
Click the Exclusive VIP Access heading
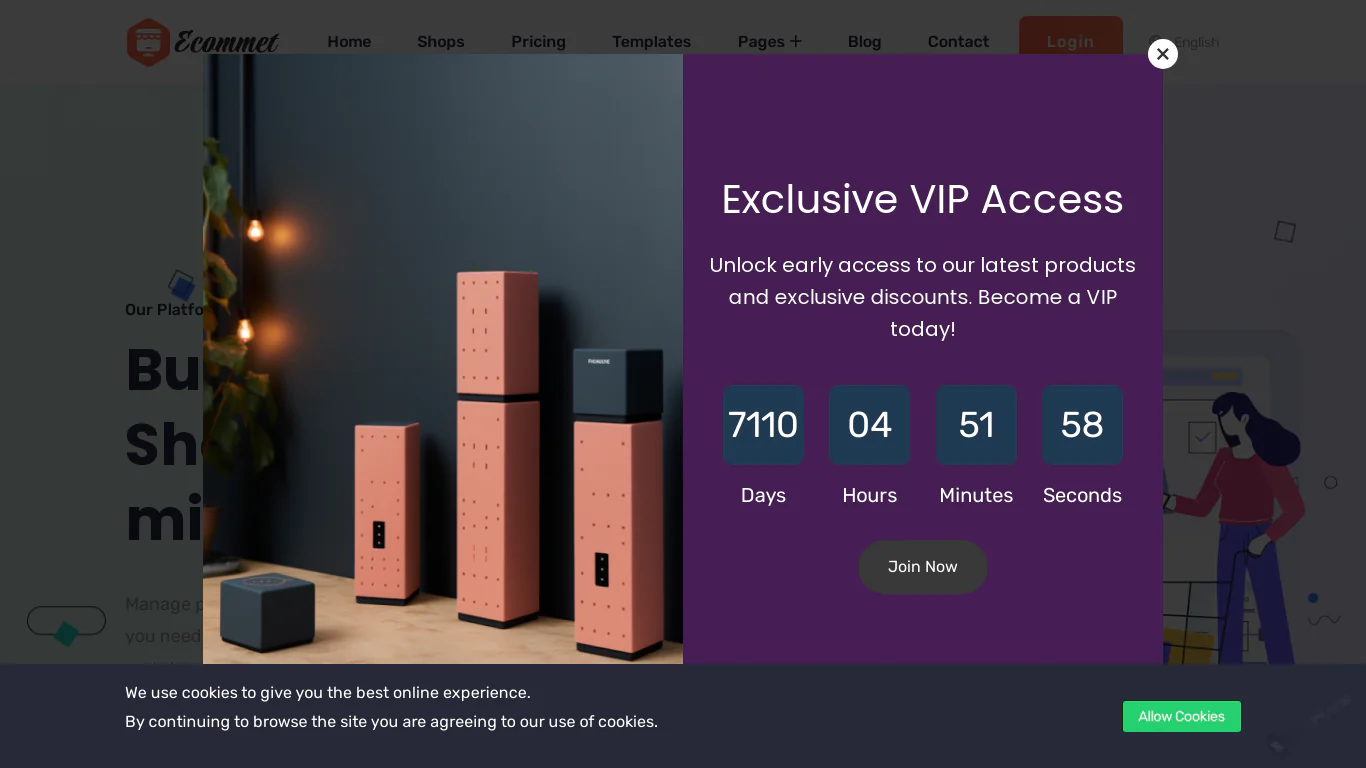(923, 199)
